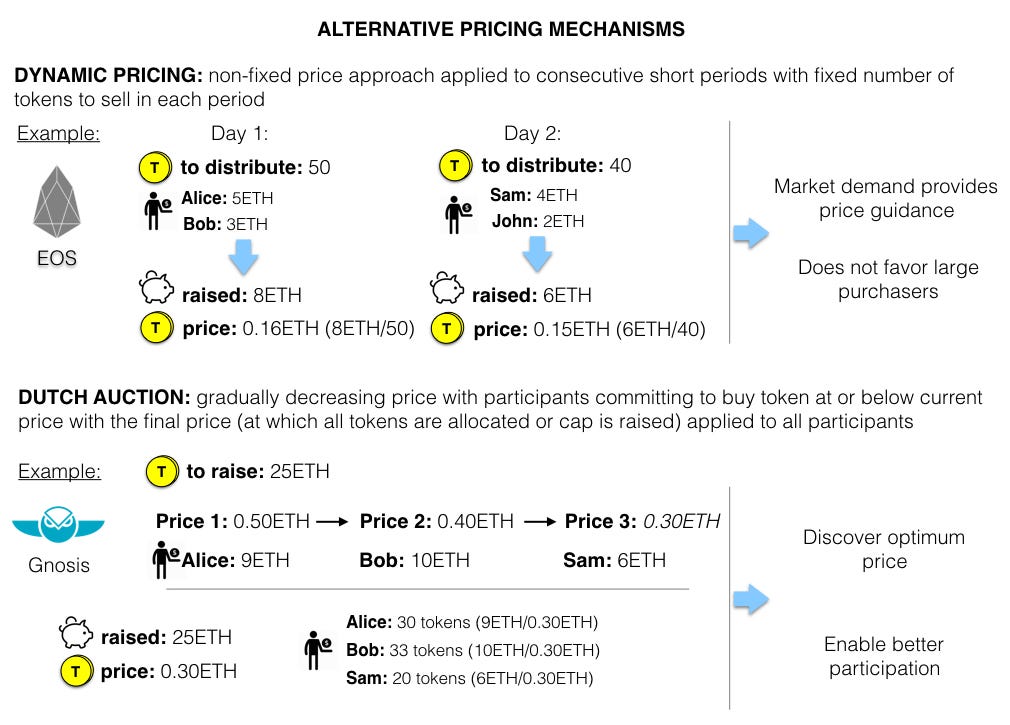1010x725 pixels.
Task: Click the 'ALTERNATIVE PRICING MECHANISMS' title
Action: (x=501, y=28)
